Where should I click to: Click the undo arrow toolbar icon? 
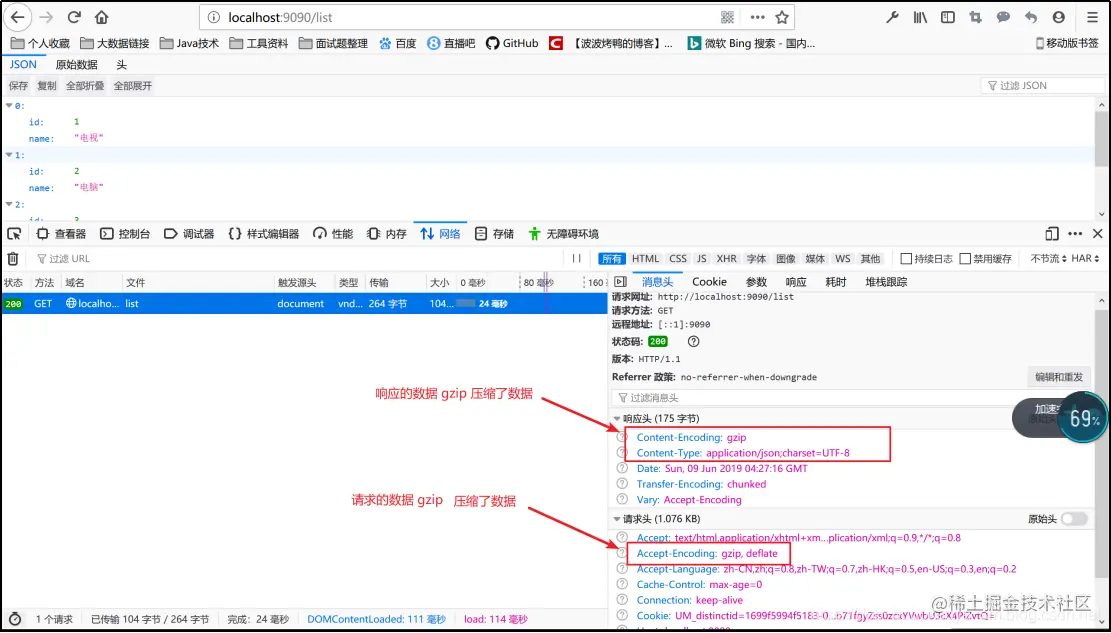pyautogui.click(x=1031, y=17)
